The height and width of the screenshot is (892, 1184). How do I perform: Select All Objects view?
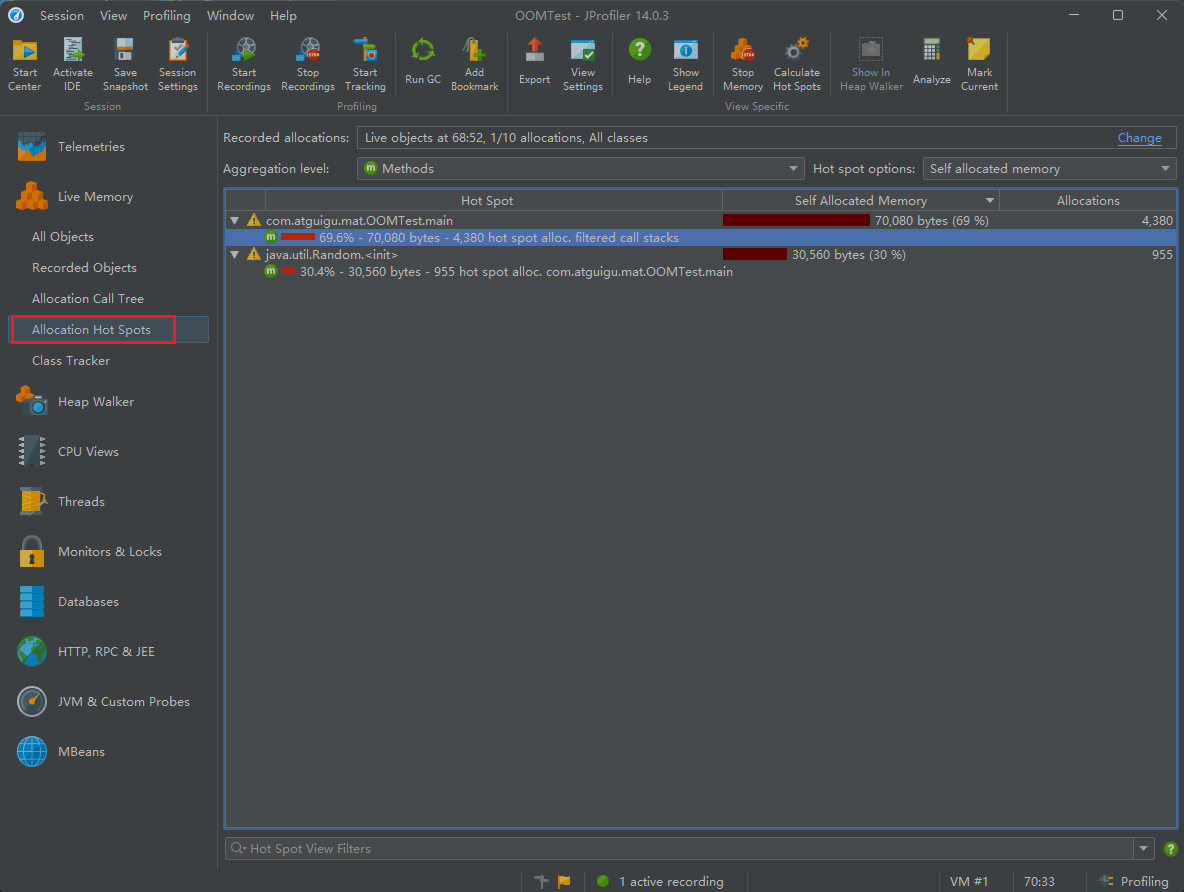63,236
